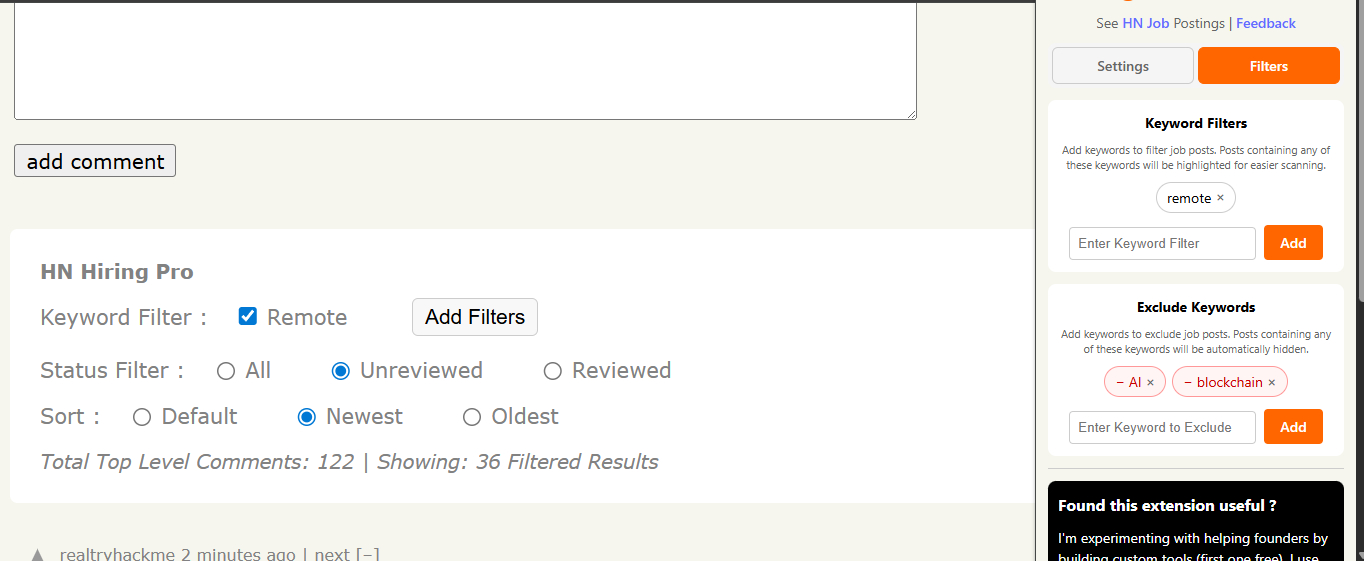Sort comments by Oldest
Viewport: 1364px width, 561px height.
472,417
